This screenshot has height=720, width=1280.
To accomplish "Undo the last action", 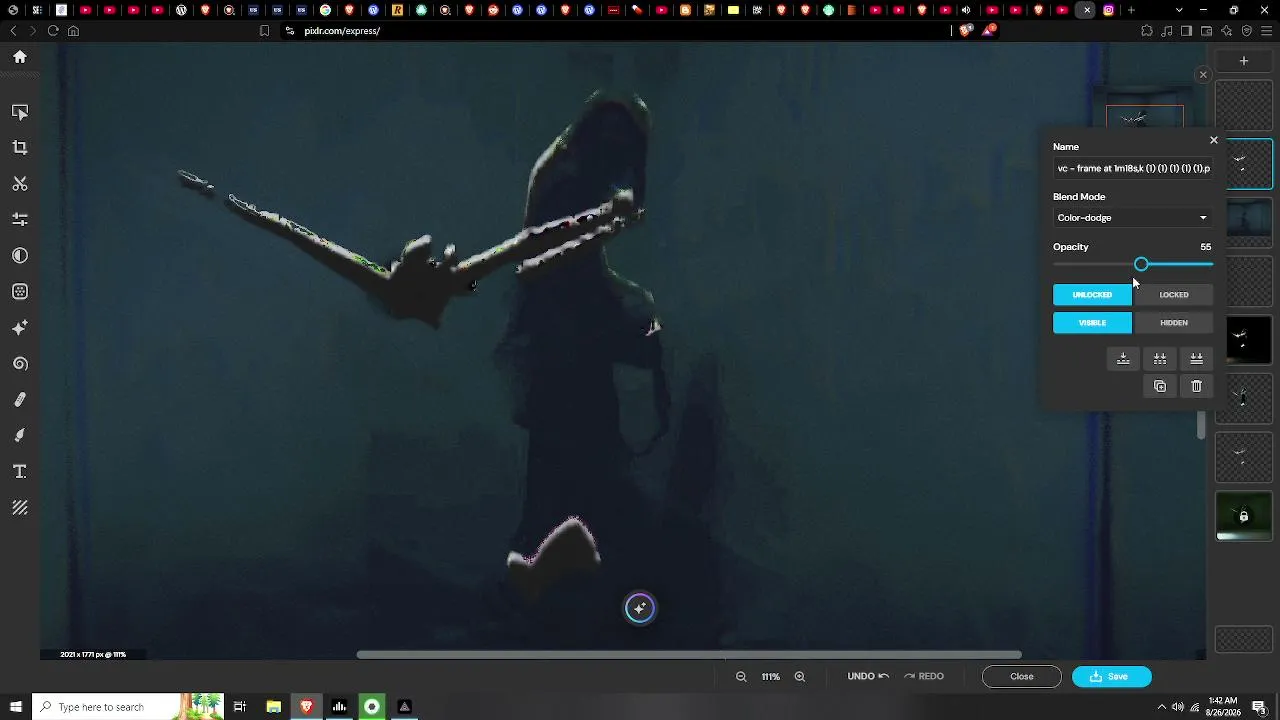I will point(868,677).
